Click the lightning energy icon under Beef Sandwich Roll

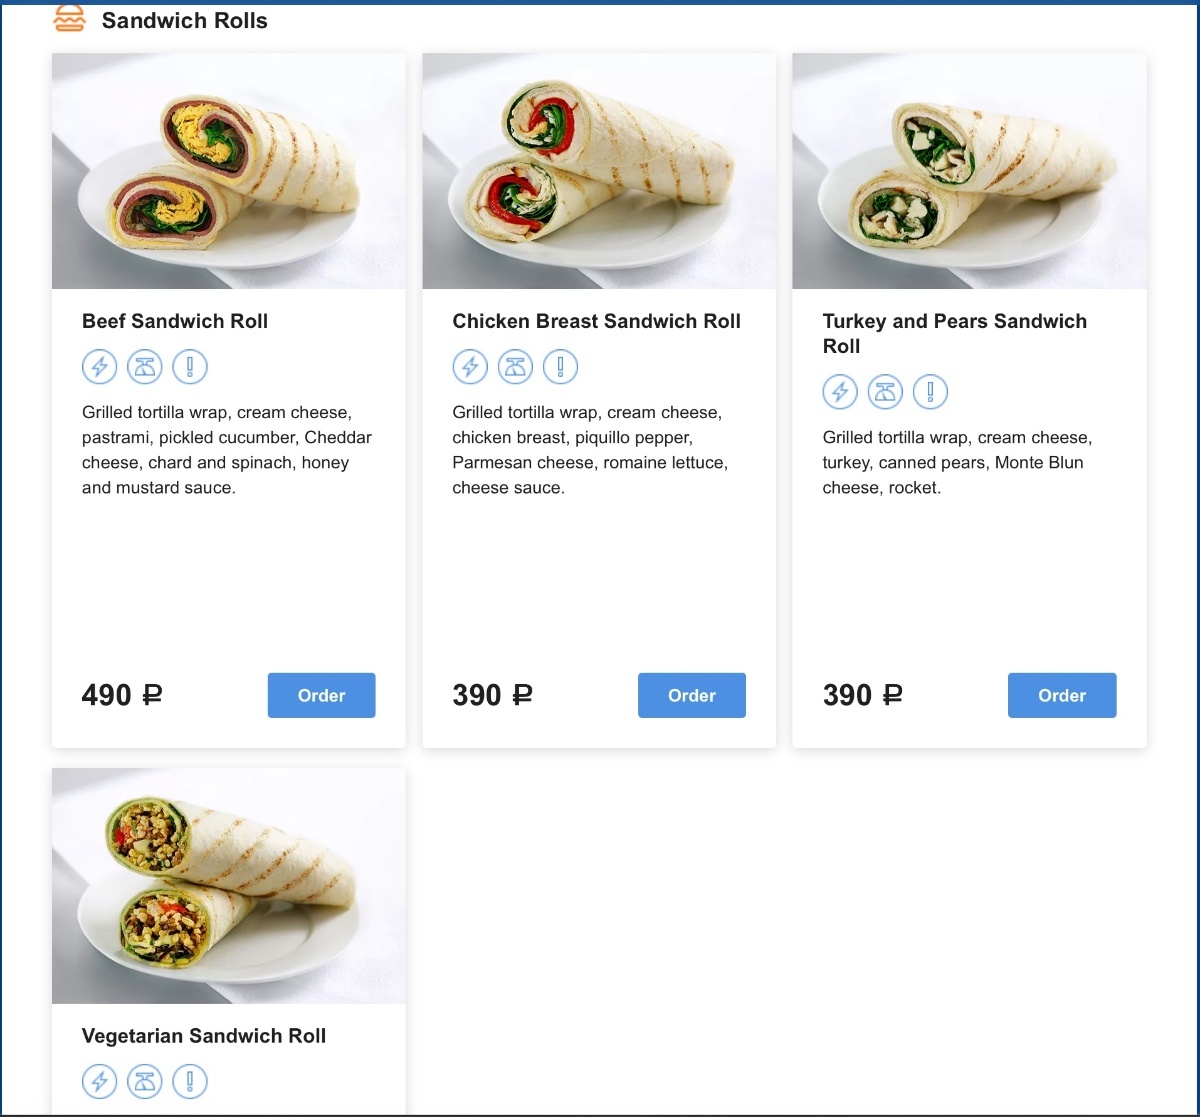point(99,367)
